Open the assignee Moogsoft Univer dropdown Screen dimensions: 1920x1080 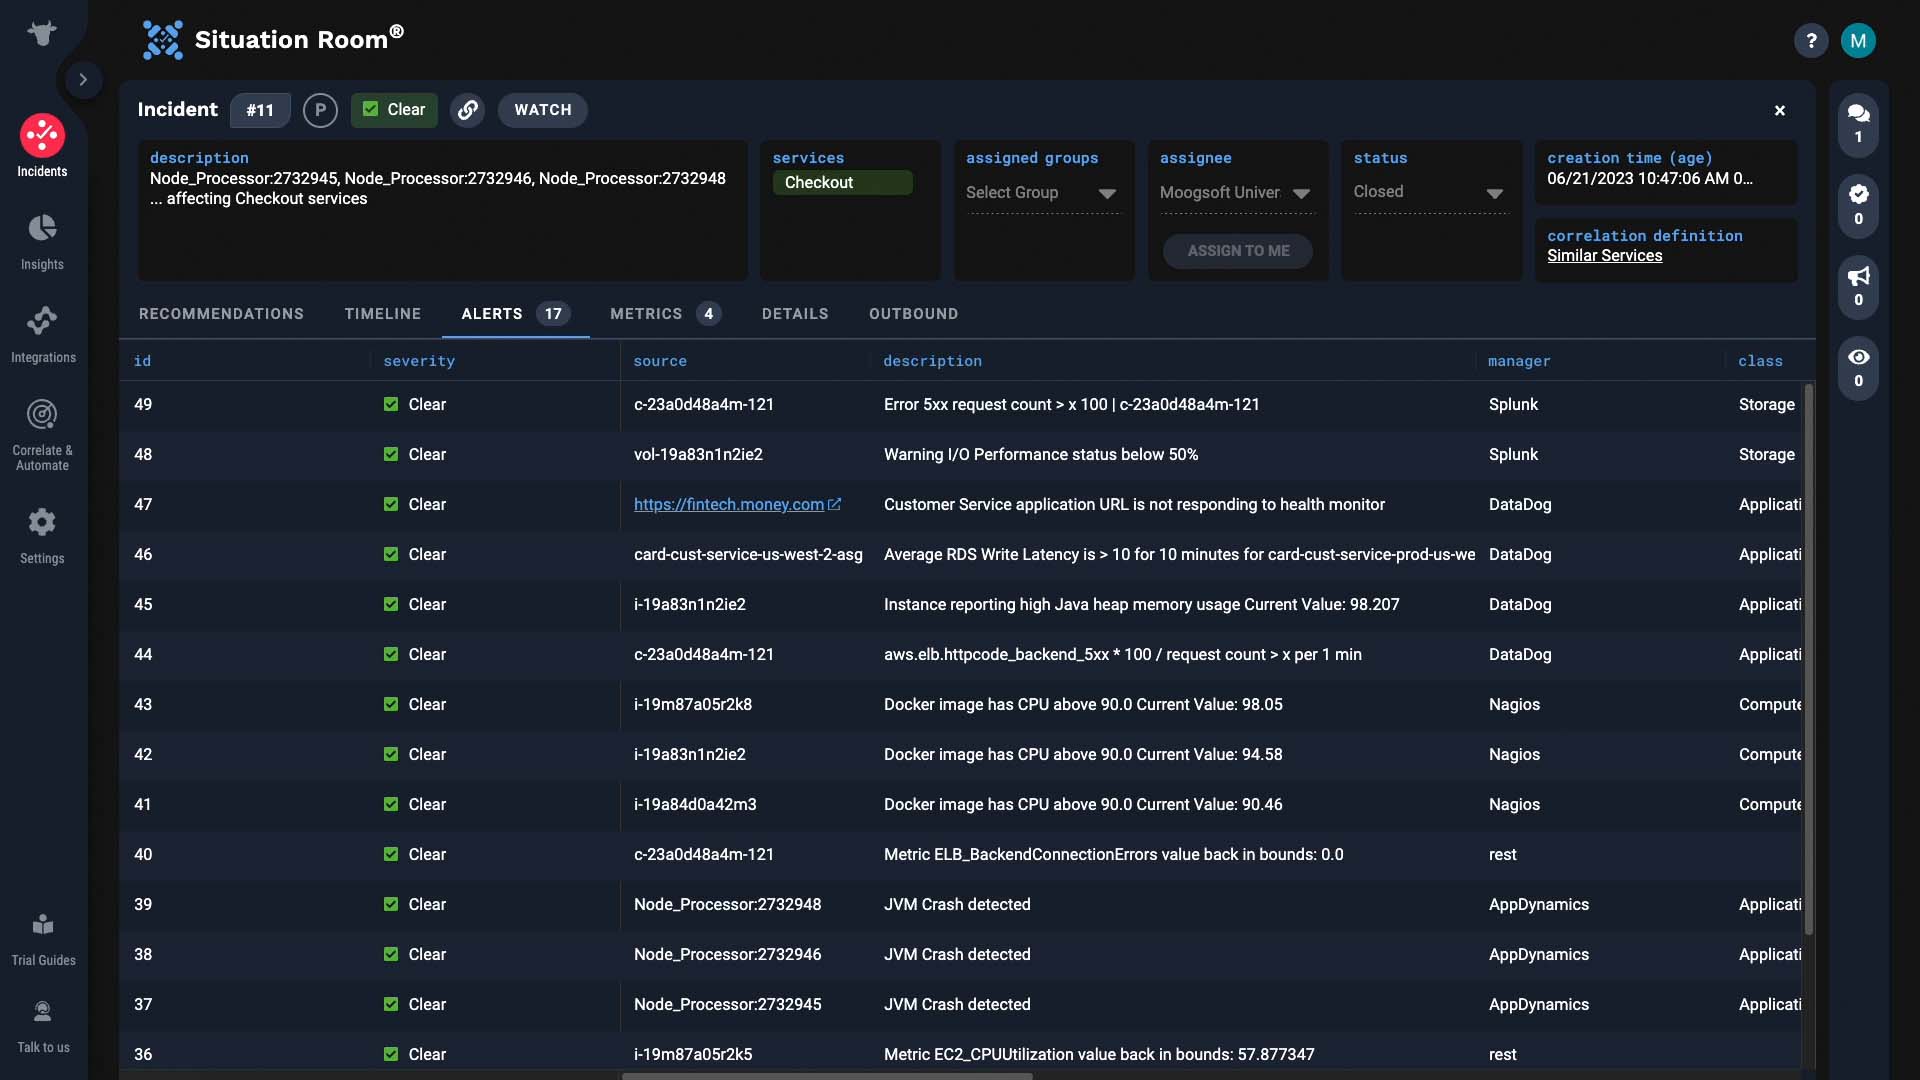click(x=1235, y=193)
